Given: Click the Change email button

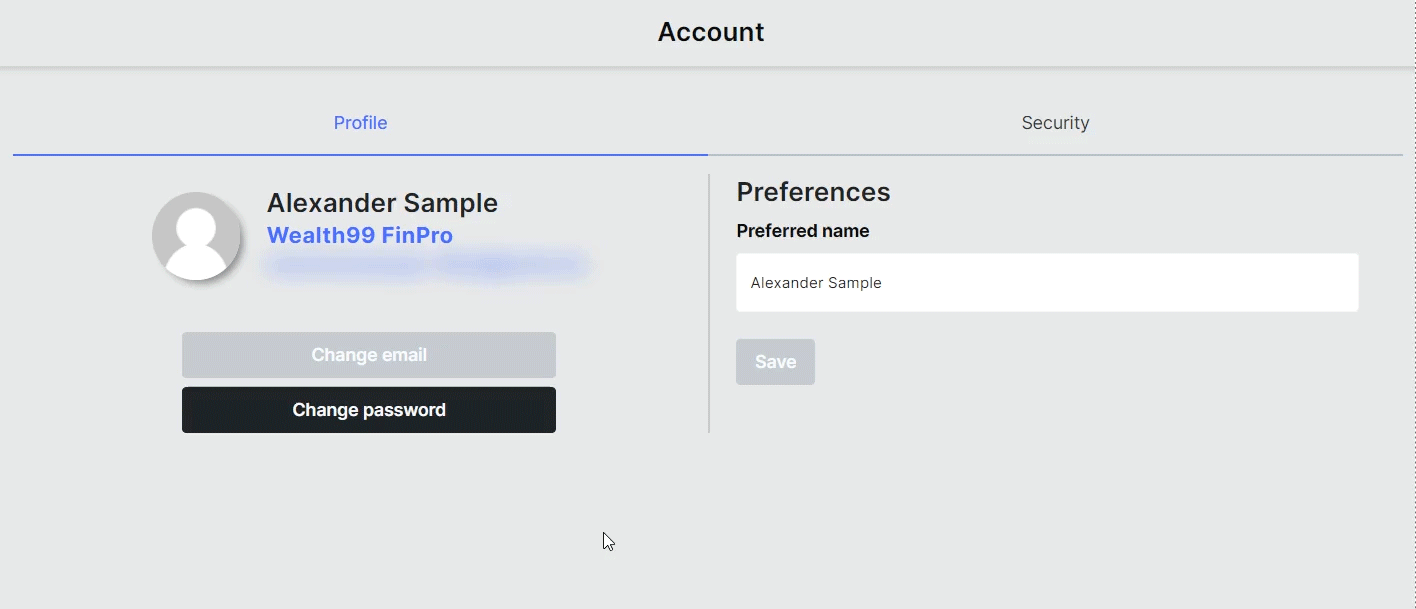Looking at the screenshot, I should (369, 355).
